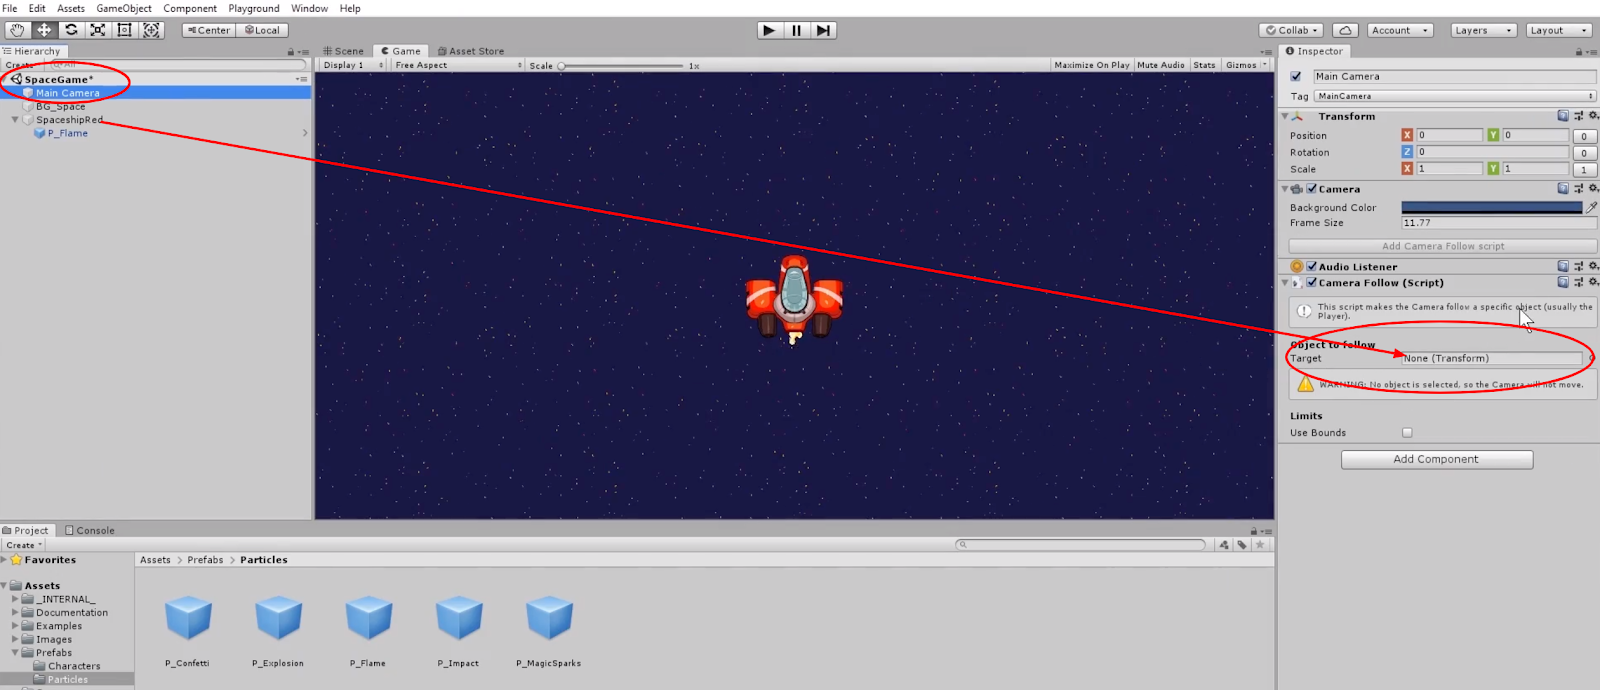1600x690 pixels.
Task: Select the Move tool
Action: pos(44,30)
